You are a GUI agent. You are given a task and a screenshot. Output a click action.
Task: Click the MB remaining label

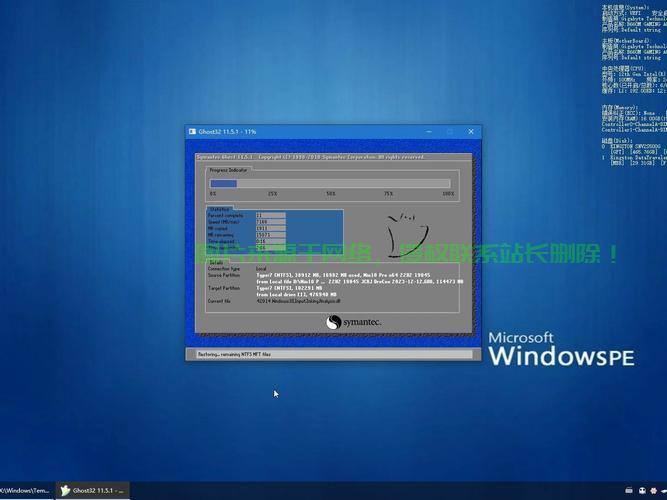click(220, 235)
